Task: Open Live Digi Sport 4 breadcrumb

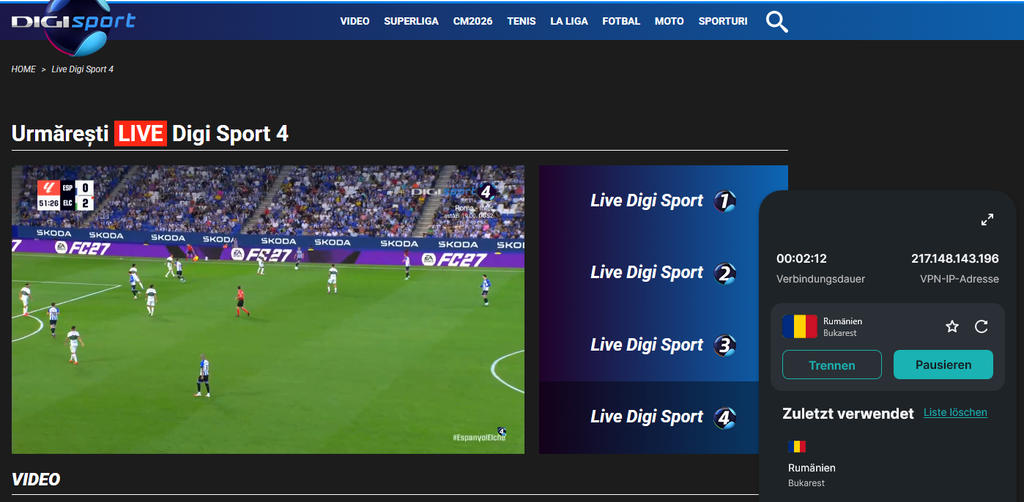Action: 82,69
